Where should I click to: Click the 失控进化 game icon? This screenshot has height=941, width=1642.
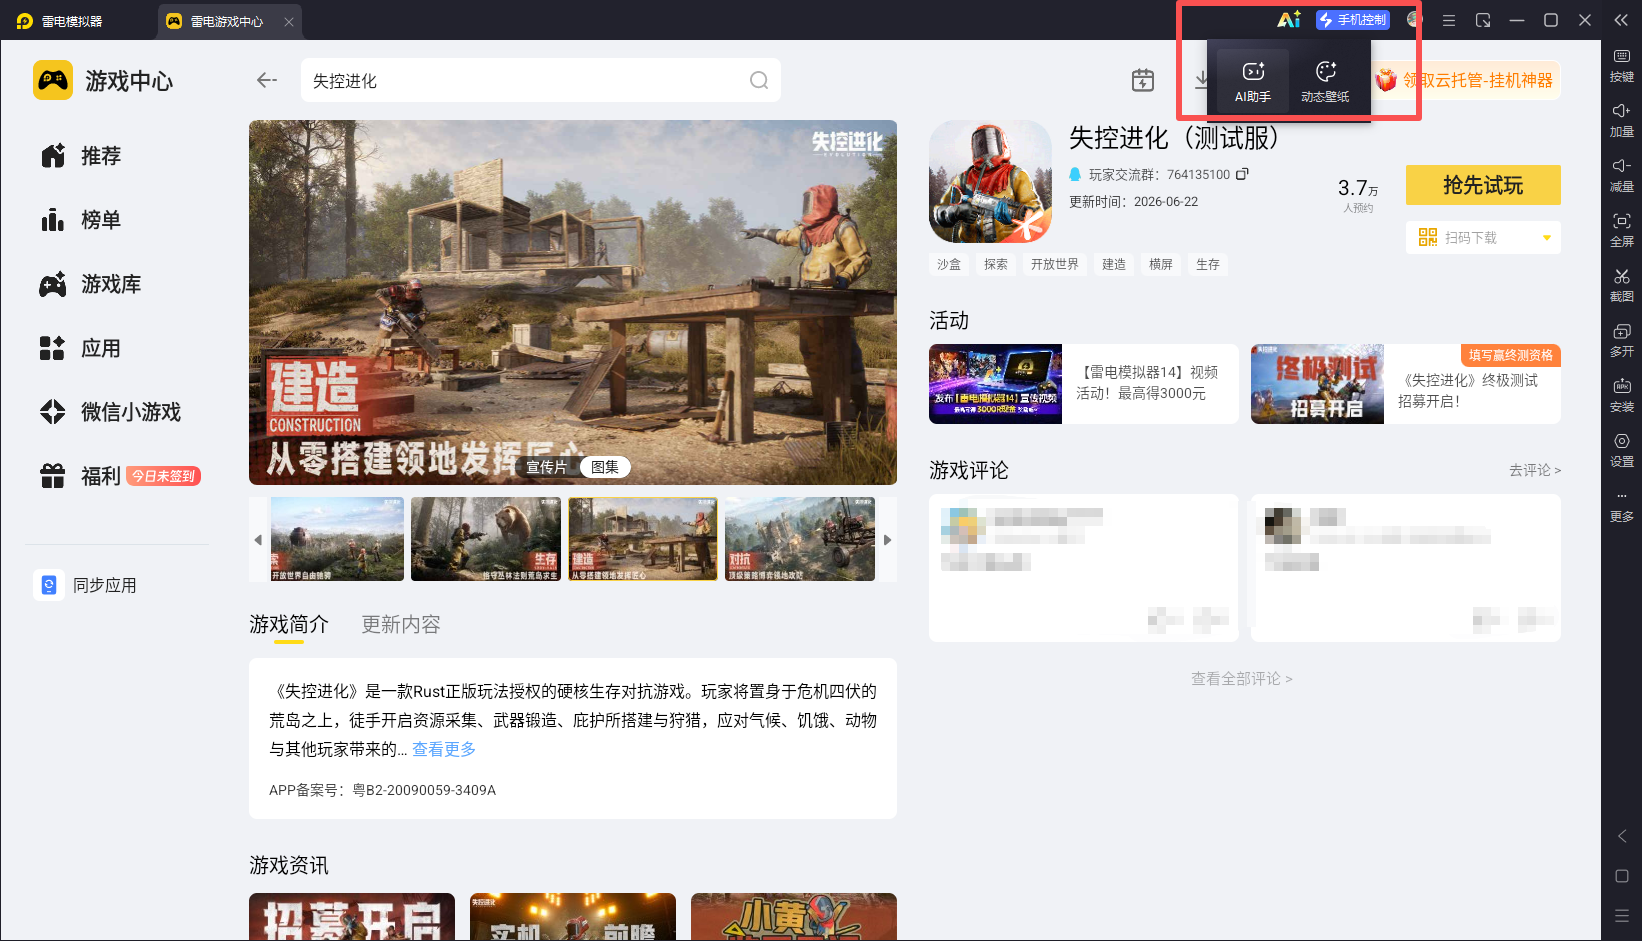tap(990, 181)
